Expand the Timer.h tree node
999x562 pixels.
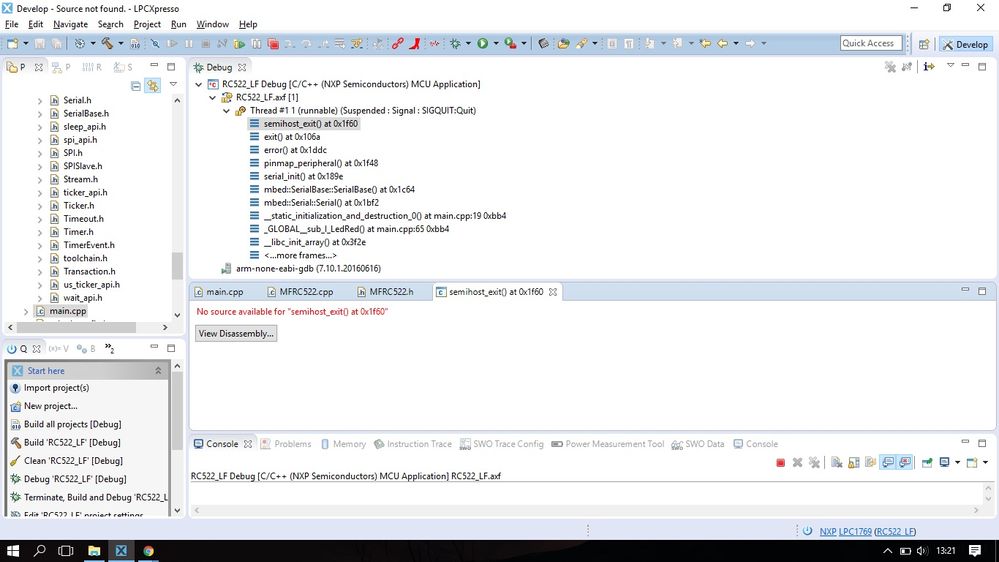tap(40, 233)
